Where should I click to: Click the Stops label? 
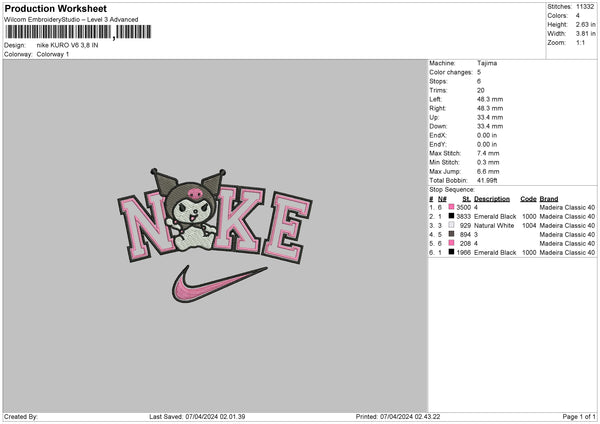click(x=438, y=81)
